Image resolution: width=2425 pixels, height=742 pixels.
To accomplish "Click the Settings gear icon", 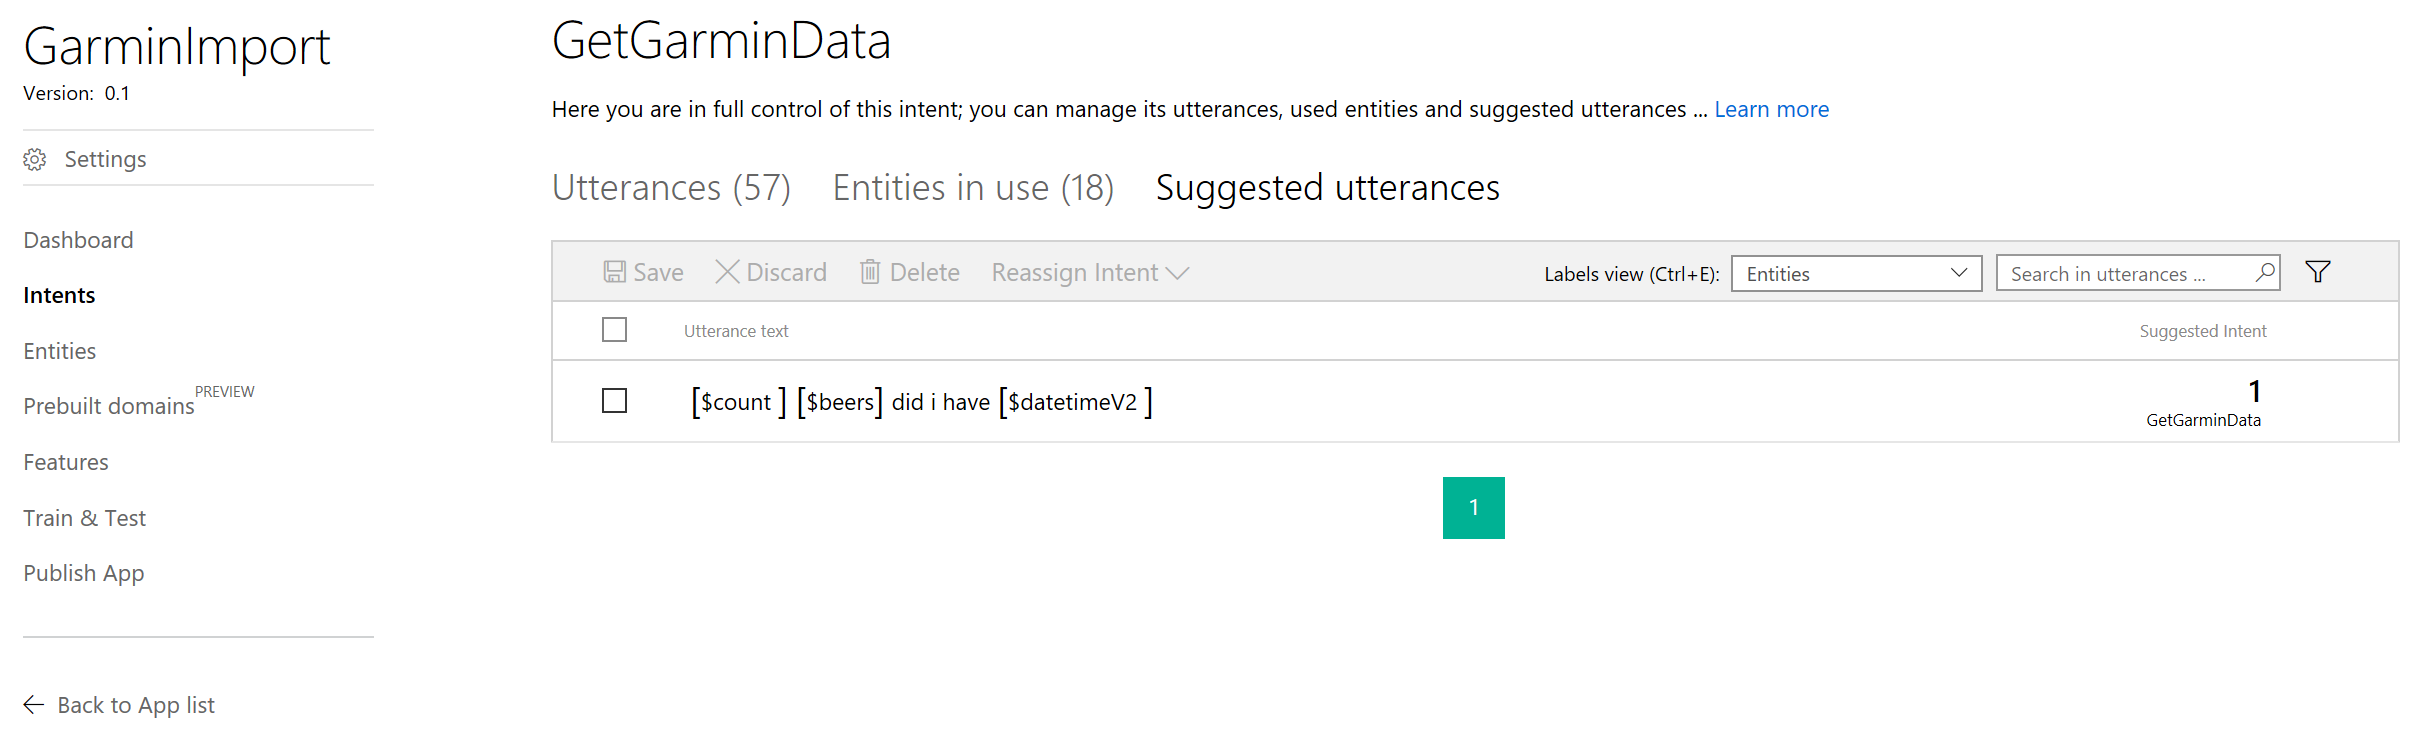I will (x=35, y=160).
